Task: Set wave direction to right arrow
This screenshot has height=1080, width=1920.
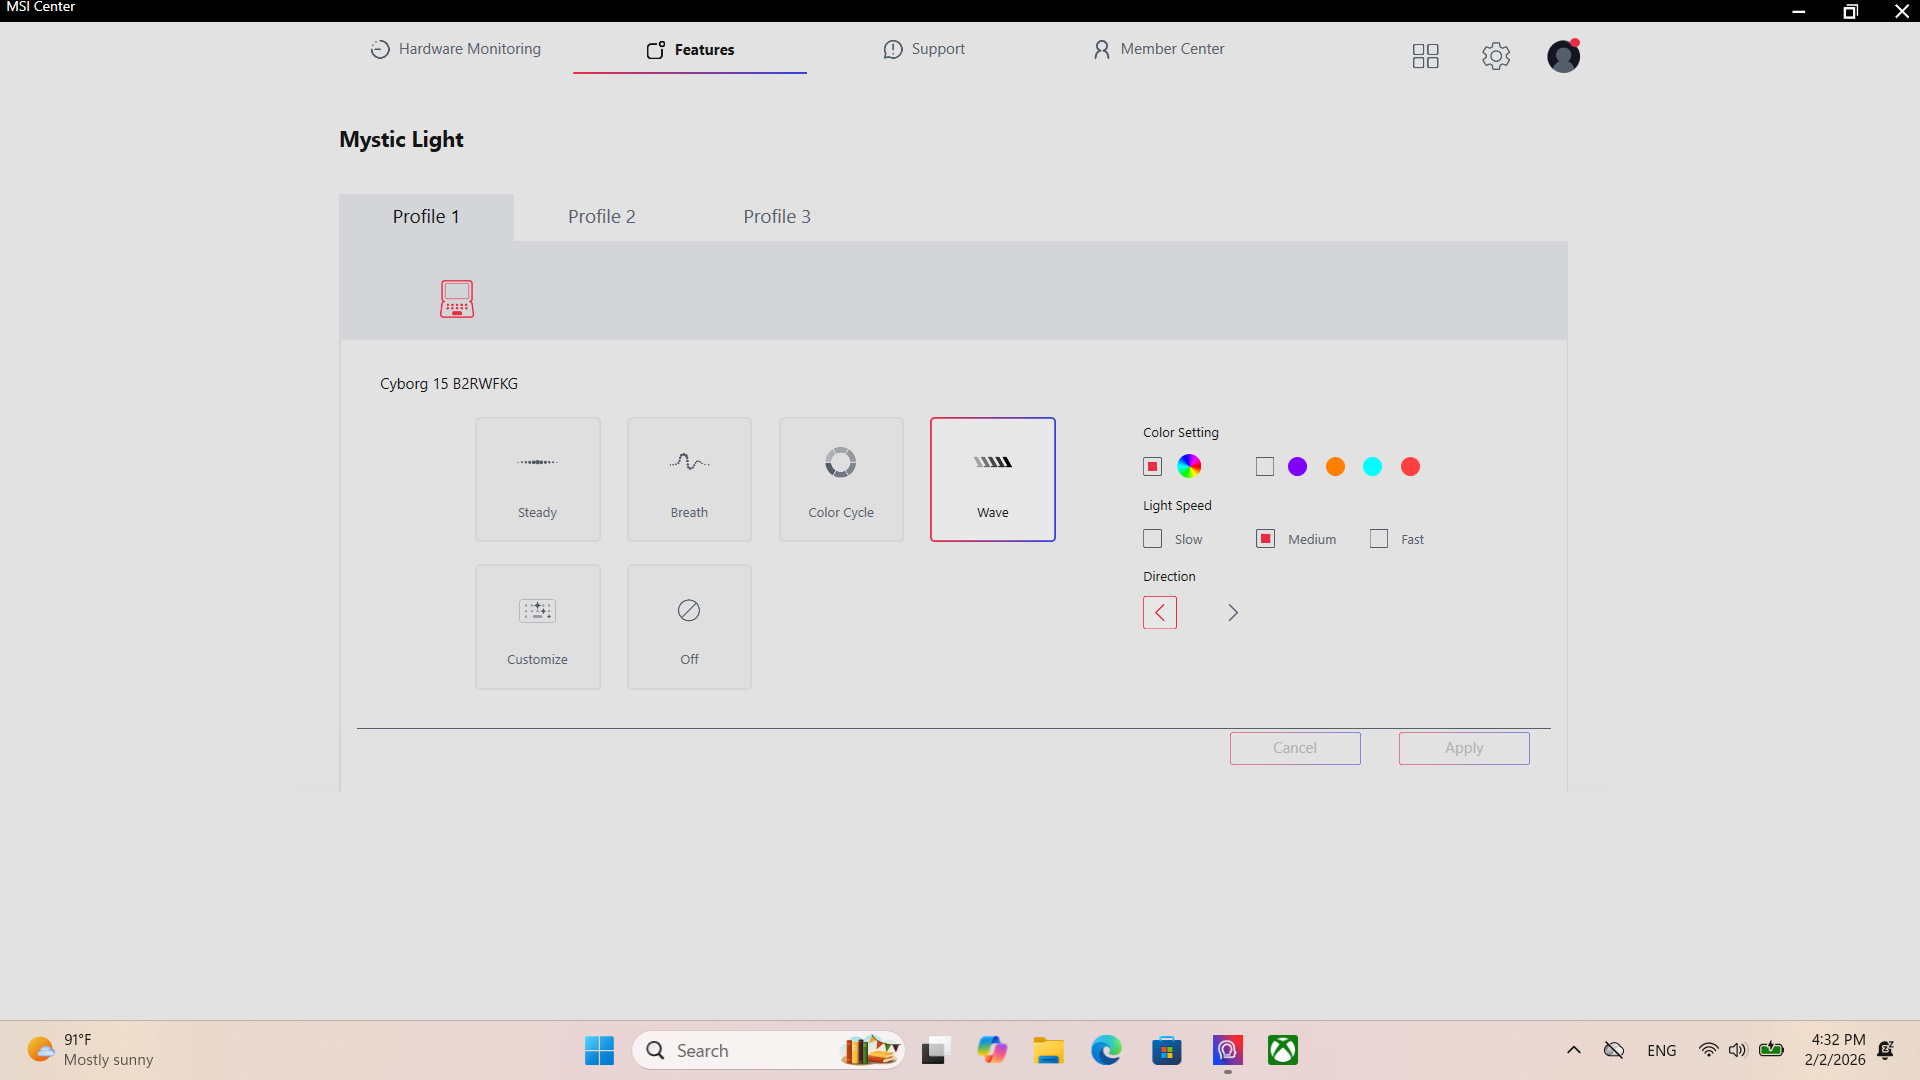Action: (x=1233, y=612)
